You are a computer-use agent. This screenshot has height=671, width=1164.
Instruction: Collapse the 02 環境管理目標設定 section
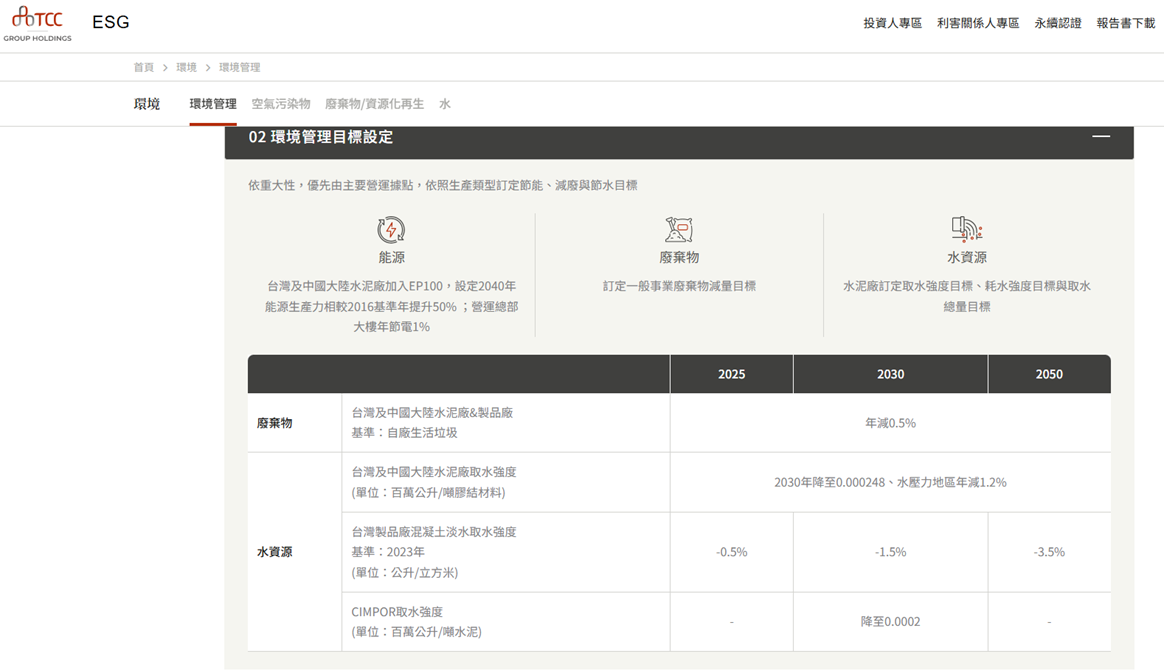click(1100, 137)
